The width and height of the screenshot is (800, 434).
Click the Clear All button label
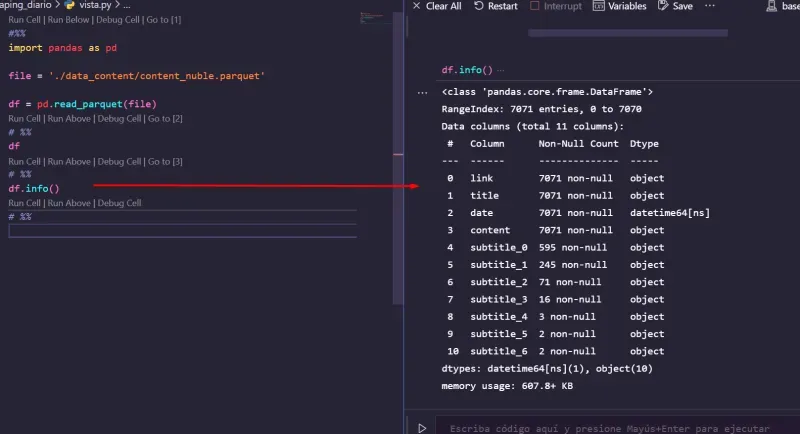443,6
